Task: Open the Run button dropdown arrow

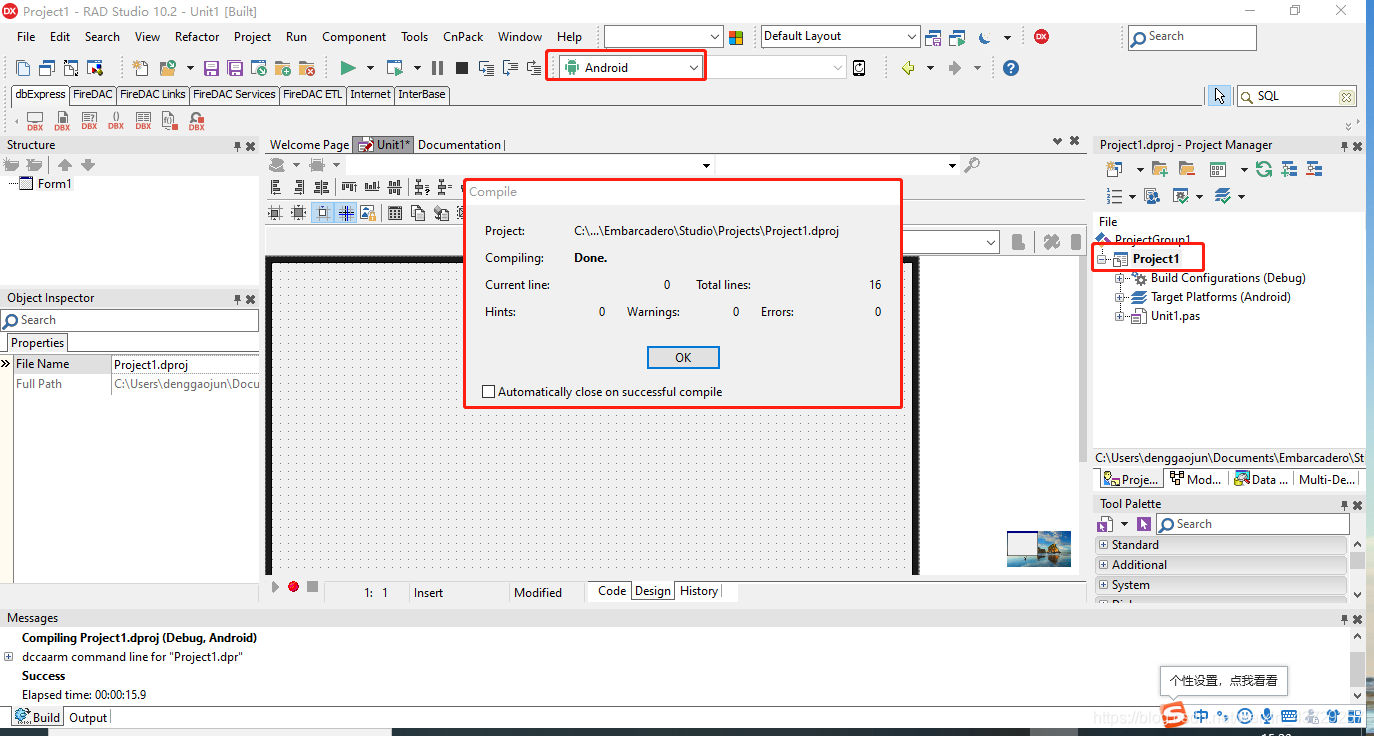Action: coord(370,68)
